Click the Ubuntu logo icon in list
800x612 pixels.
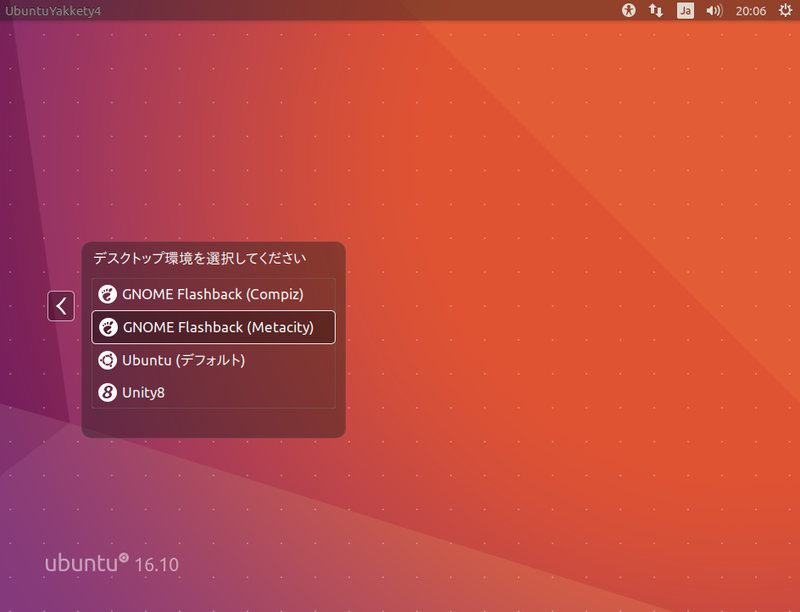click(x=108, y=360)
